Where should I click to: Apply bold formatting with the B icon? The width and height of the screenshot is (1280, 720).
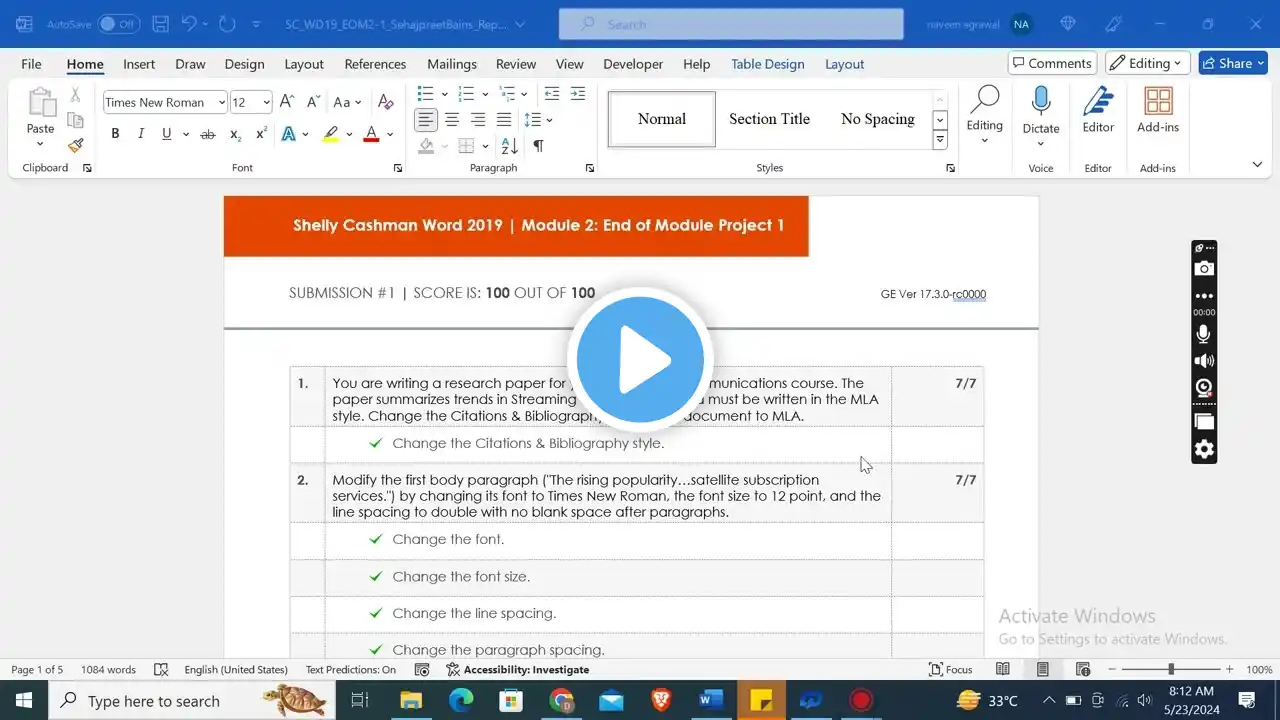[x=115, y=134]
